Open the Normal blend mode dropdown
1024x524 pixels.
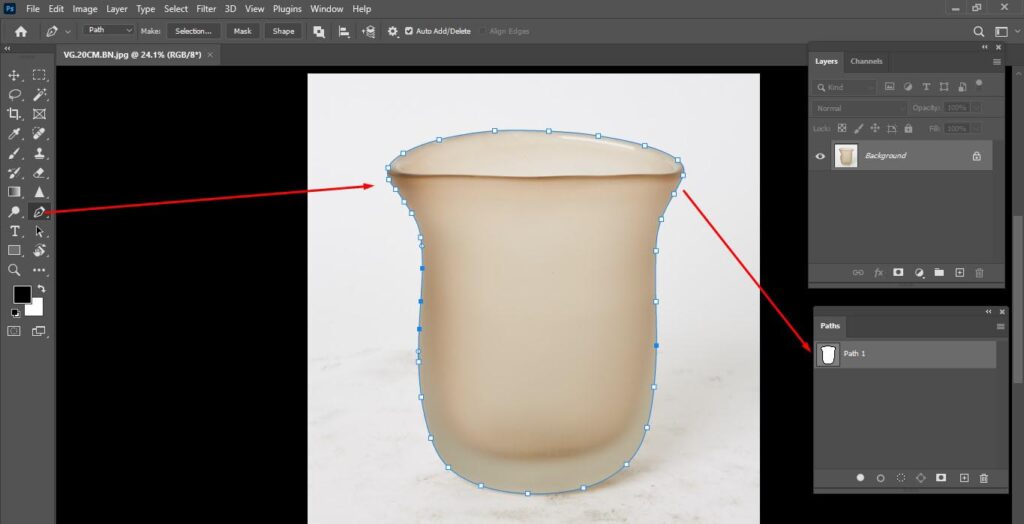[859, 108]
